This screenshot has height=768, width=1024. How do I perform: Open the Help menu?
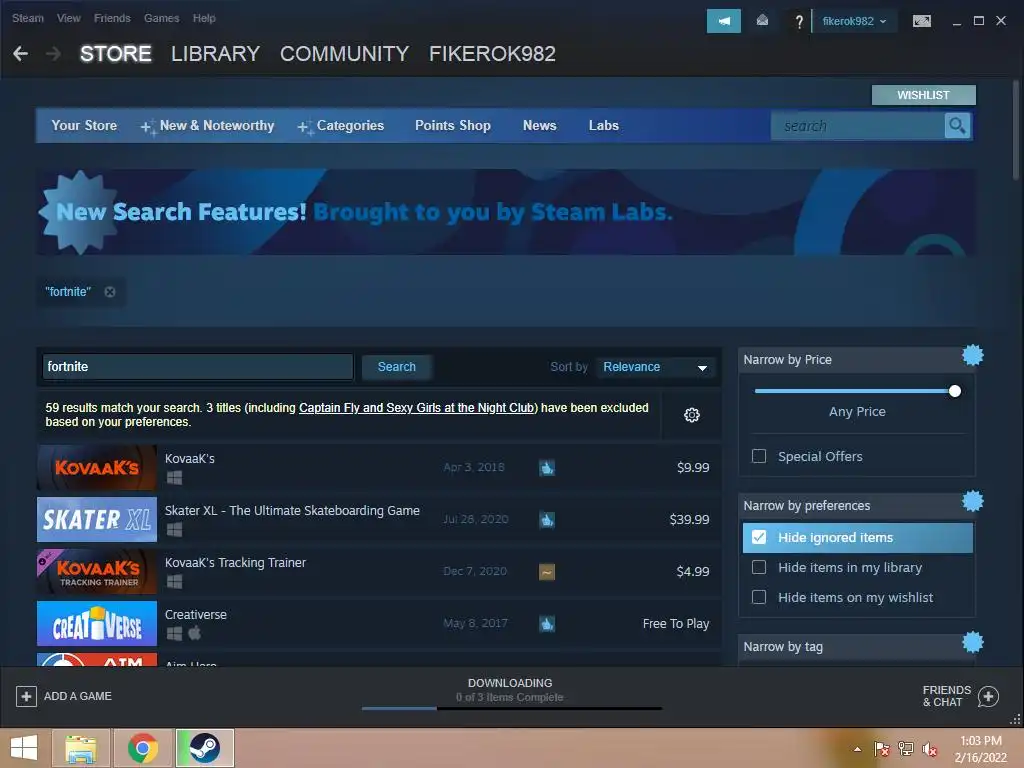(x=204, y=18)
